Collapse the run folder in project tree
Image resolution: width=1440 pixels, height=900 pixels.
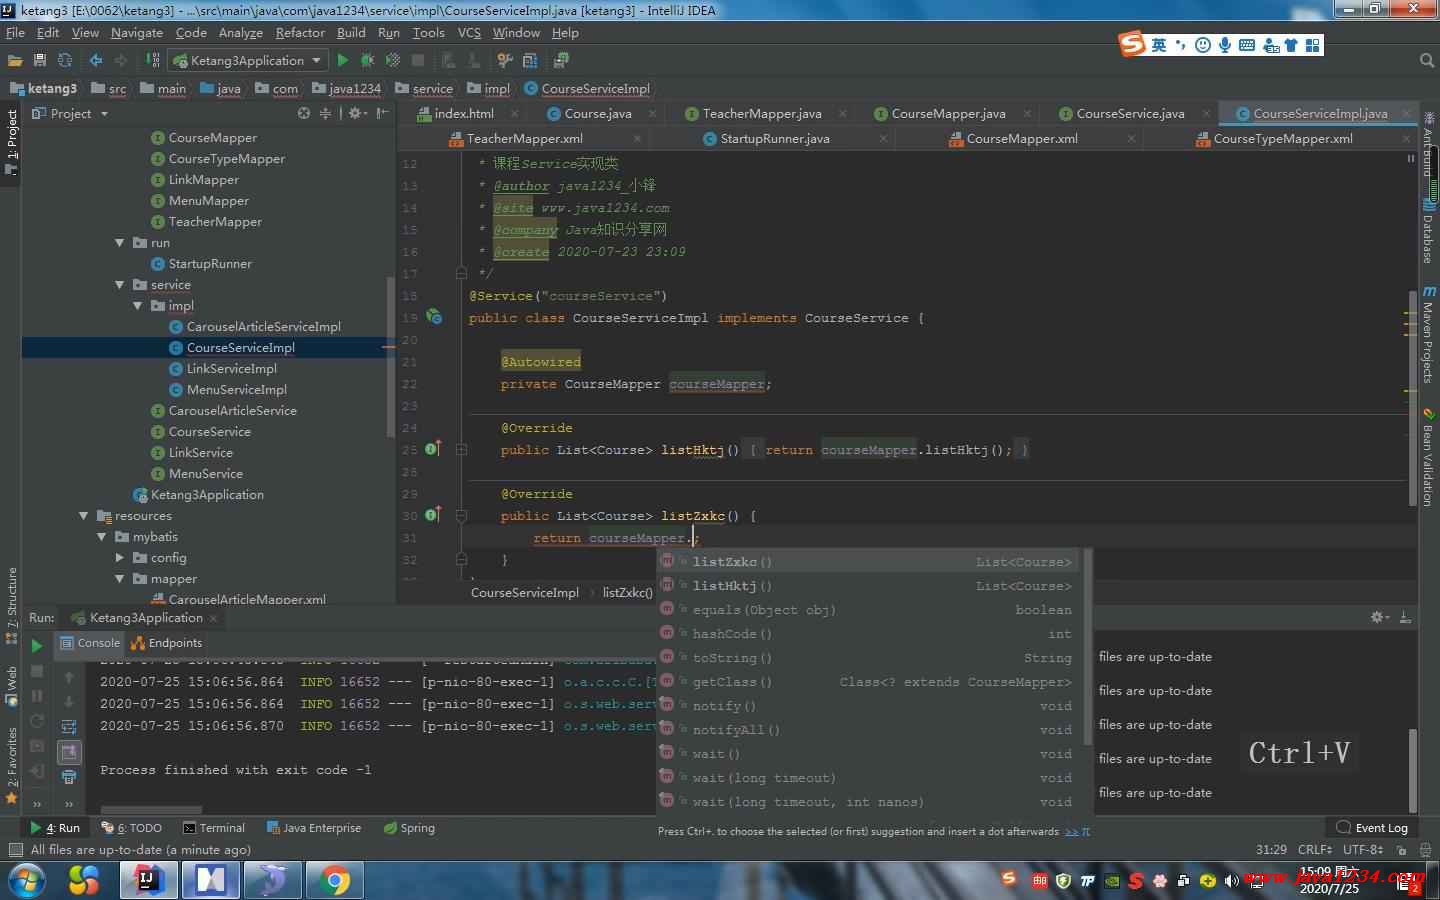click(119, 243)
